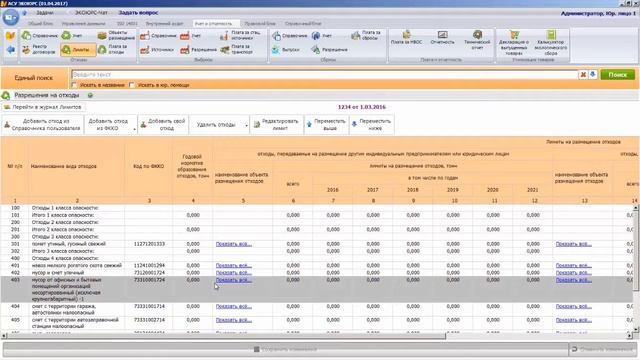Open Показать всё link in row 403, column 5

pos(233,280)
